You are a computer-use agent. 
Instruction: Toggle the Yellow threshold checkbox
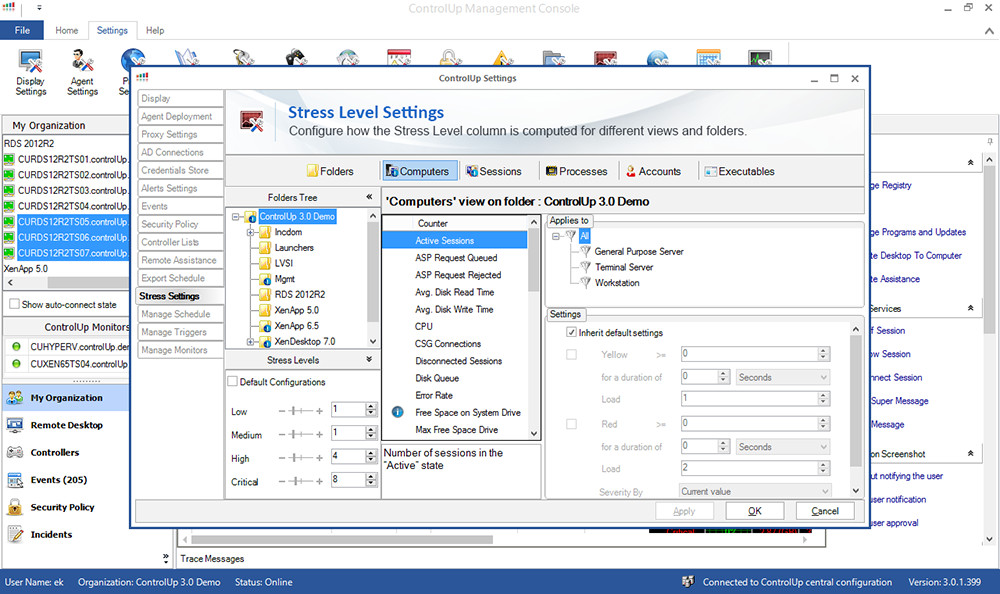[x=571, y=354]
